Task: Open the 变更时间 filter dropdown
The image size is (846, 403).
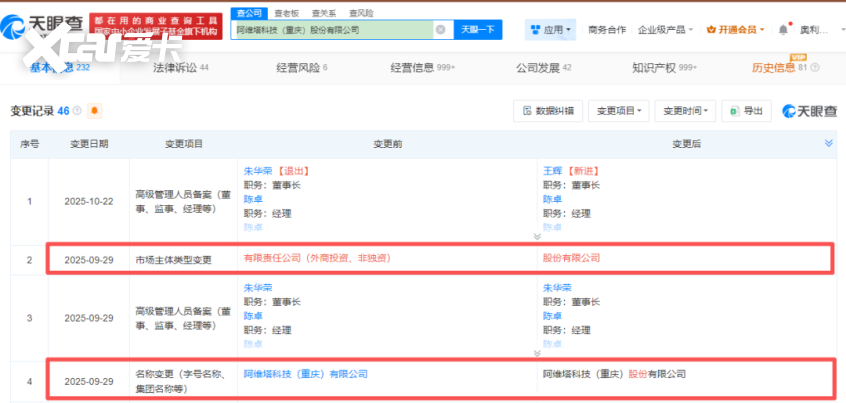Action: click(x=685, y=111)
